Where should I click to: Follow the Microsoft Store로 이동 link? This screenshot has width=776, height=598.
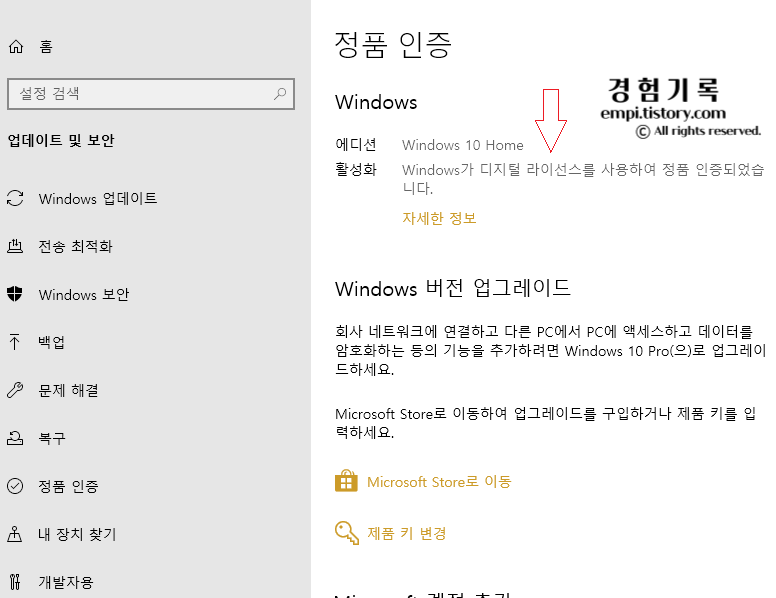click(439, 481)
